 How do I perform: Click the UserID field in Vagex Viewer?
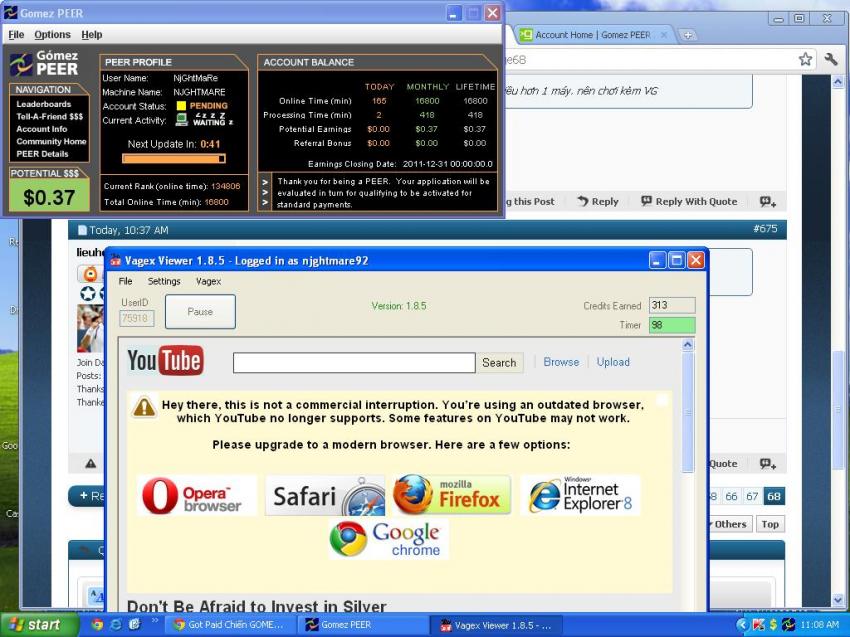[137, 318]
